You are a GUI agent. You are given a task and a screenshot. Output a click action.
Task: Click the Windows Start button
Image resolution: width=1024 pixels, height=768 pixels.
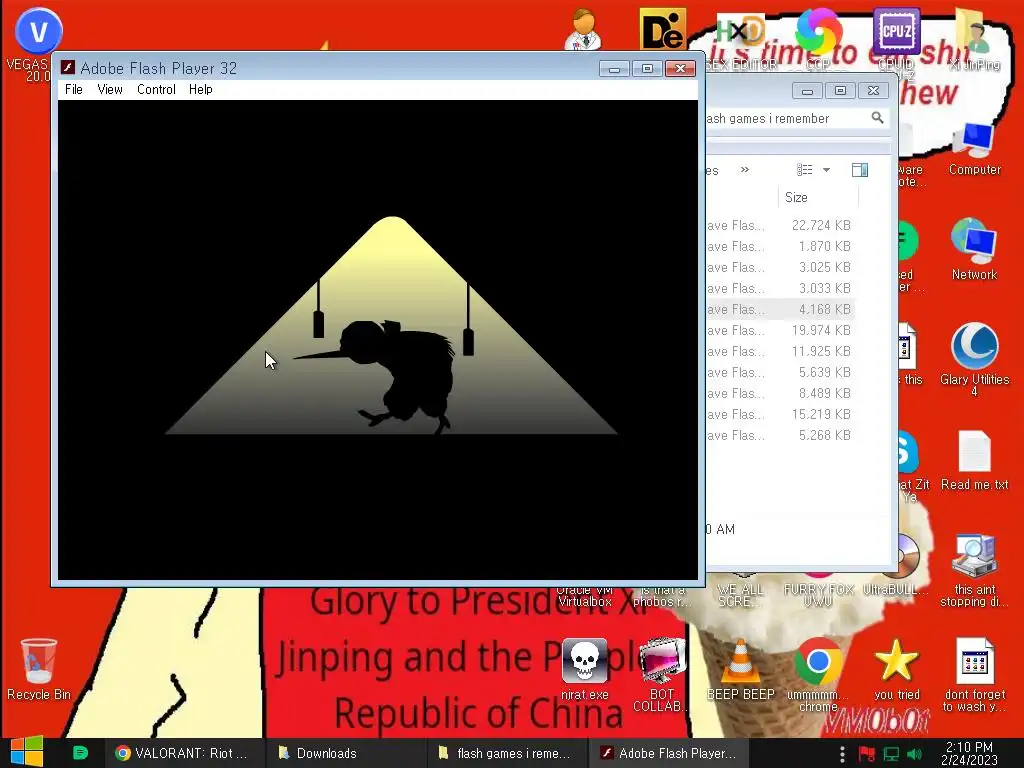pos(27,752)
